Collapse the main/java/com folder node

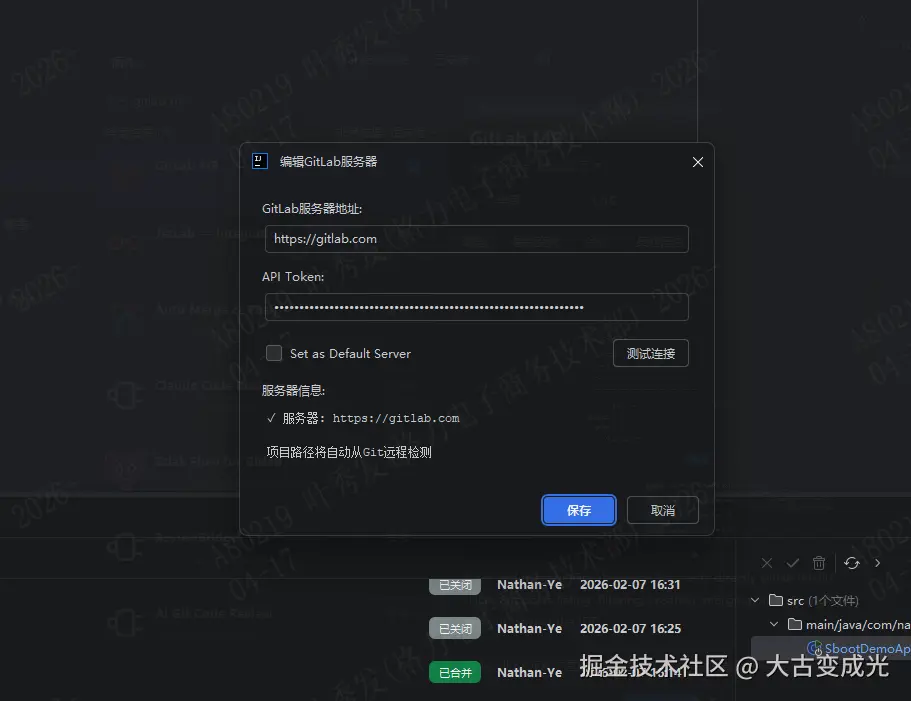coord(772,623)
